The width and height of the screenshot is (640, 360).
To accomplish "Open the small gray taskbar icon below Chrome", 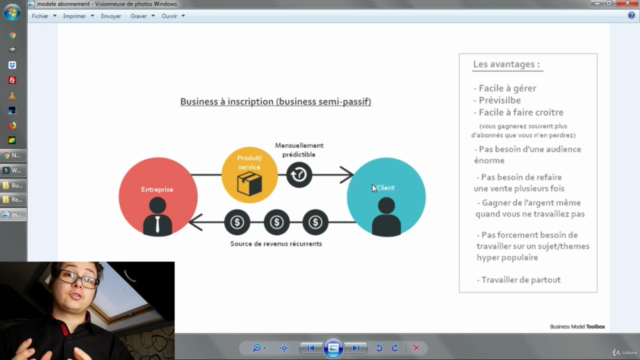I will tap(12, 50).
